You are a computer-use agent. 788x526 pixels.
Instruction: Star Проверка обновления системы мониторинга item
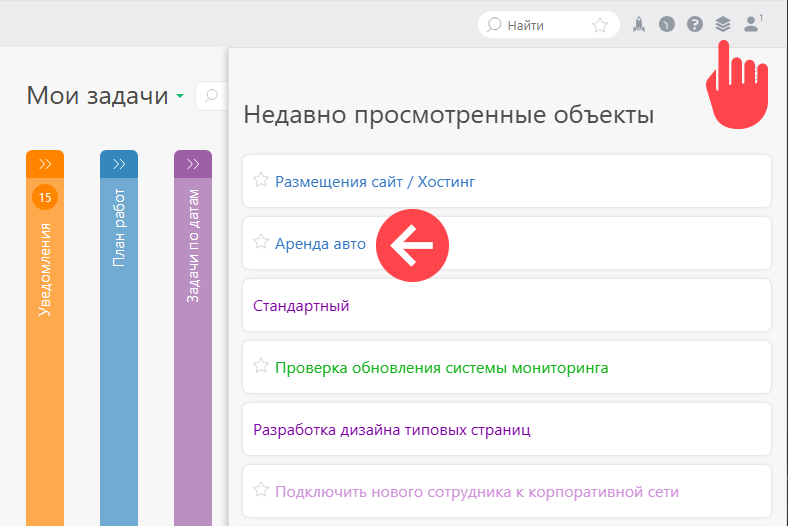261,365
